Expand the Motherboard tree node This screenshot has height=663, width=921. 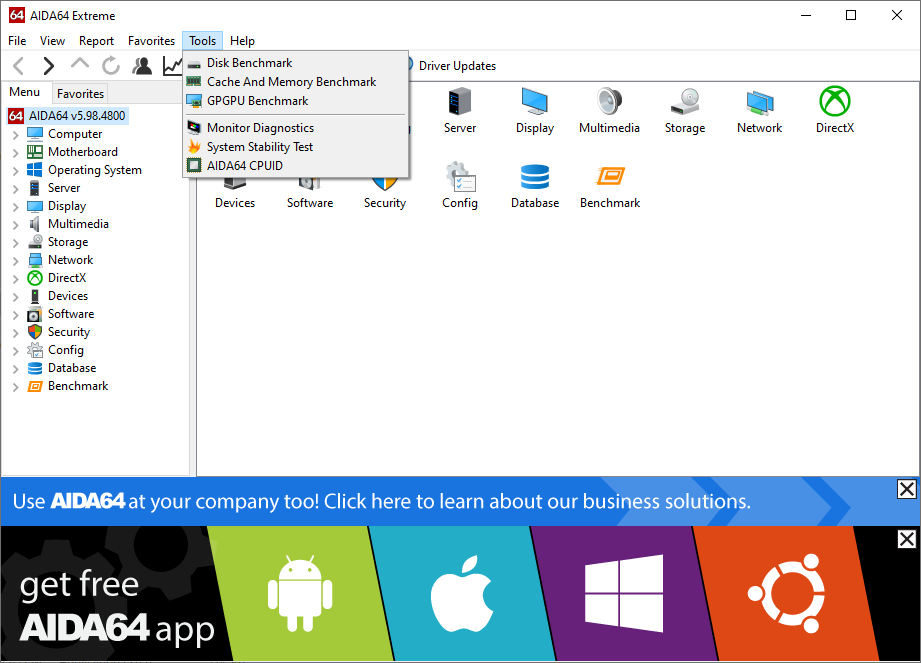pyautogui.click(x=15, y=153)
